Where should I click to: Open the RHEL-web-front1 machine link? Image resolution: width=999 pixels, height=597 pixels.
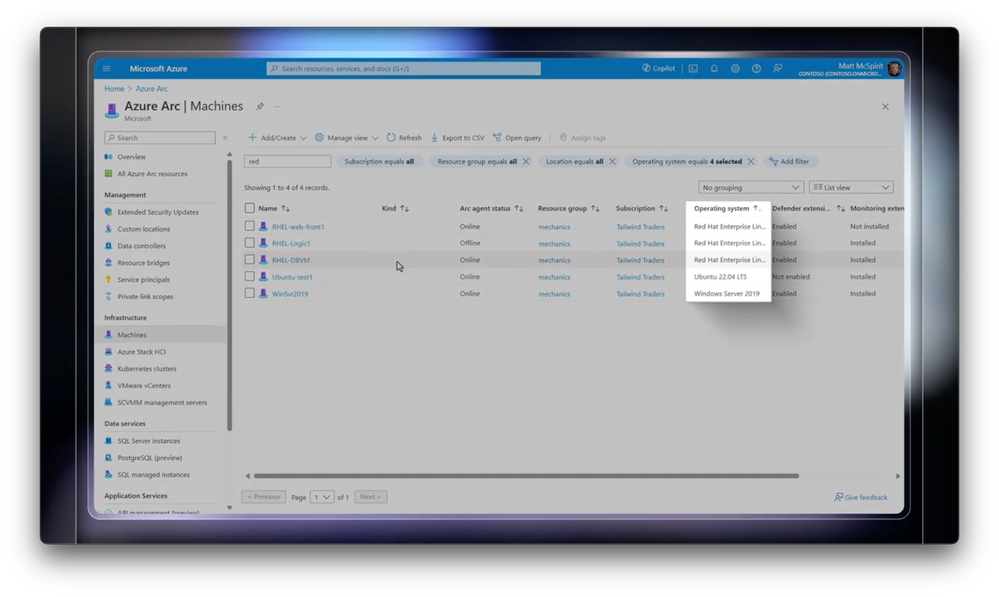pyautogui.click(x=298, y=227)
